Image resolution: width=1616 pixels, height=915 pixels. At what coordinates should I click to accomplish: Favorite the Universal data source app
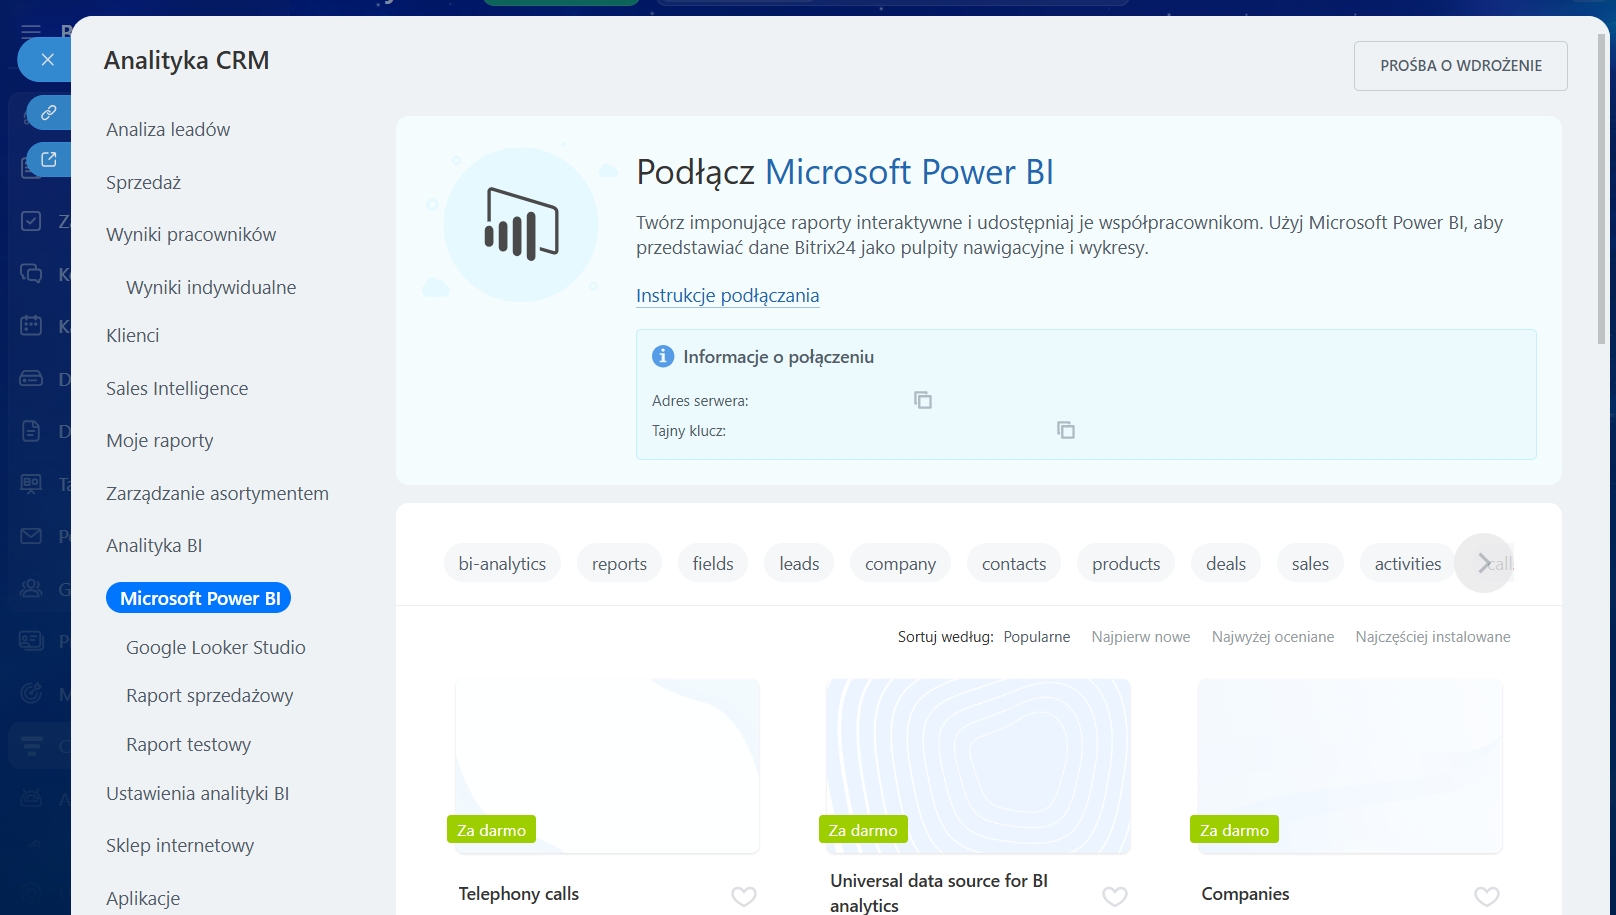tap(1114, 896)
